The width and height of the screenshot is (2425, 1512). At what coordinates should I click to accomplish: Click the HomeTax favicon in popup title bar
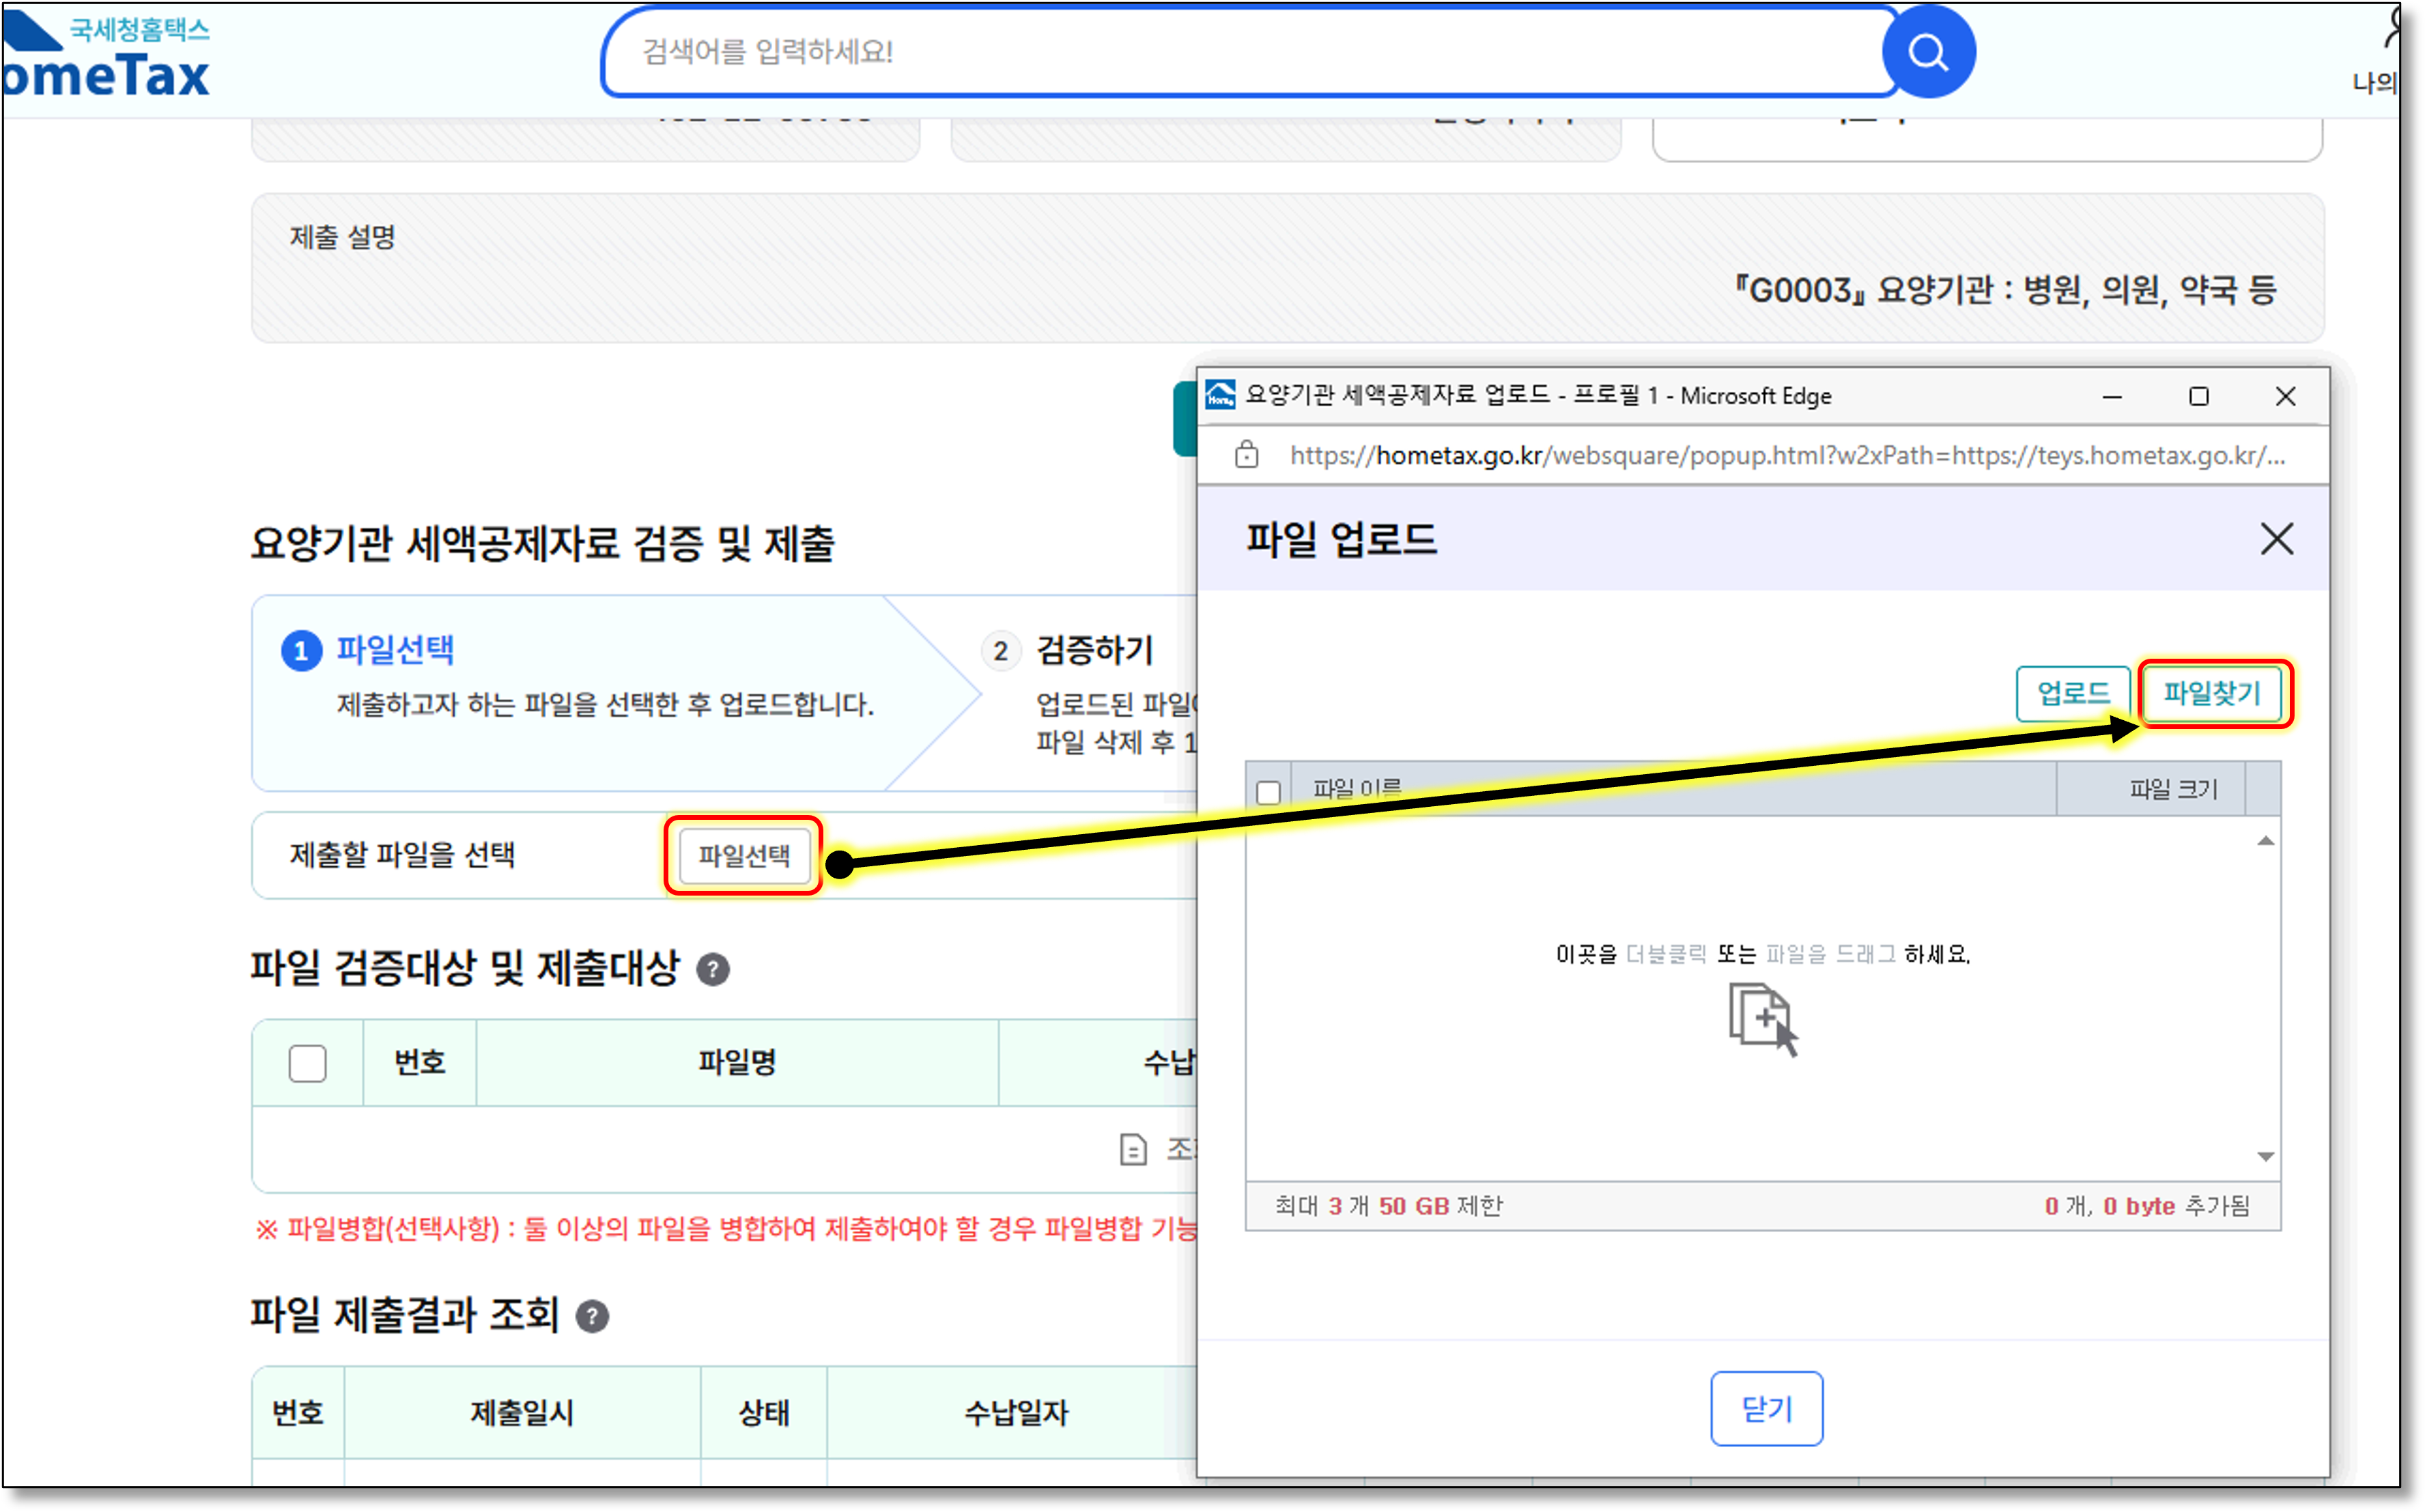click(x=1220, y=395)
